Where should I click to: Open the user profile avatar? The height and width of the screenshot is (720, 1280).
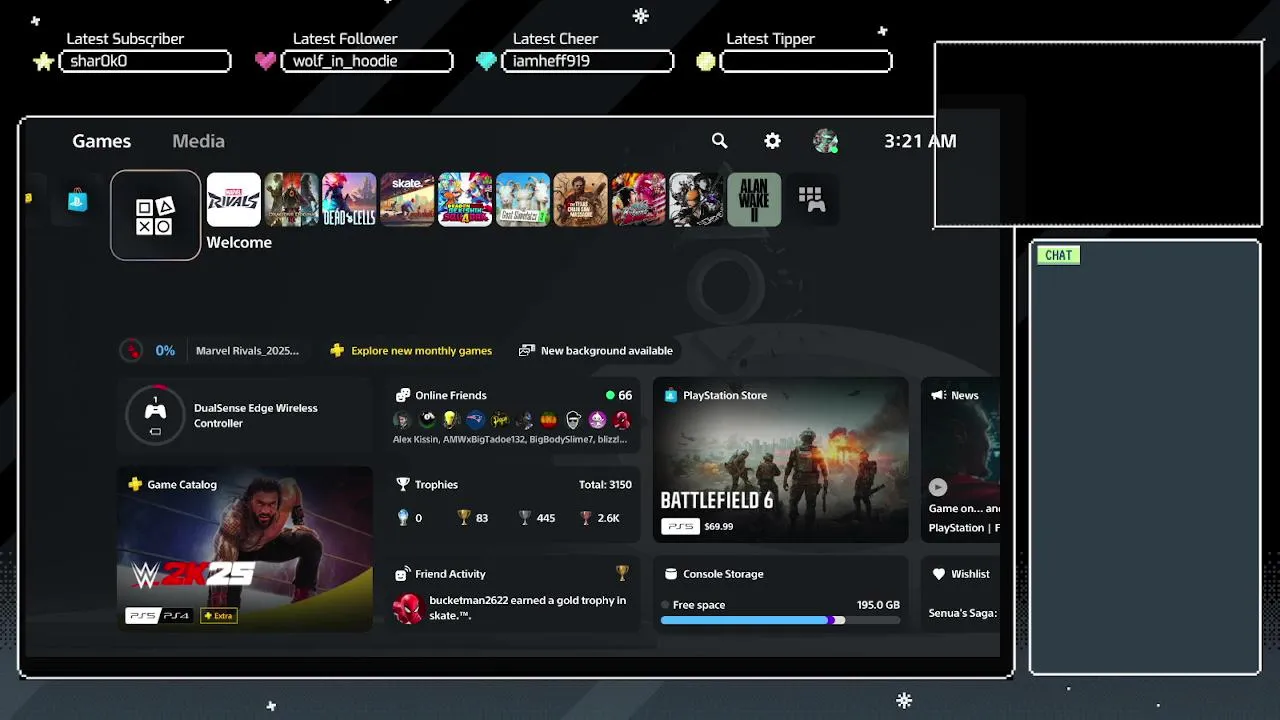tap(825, 141)
